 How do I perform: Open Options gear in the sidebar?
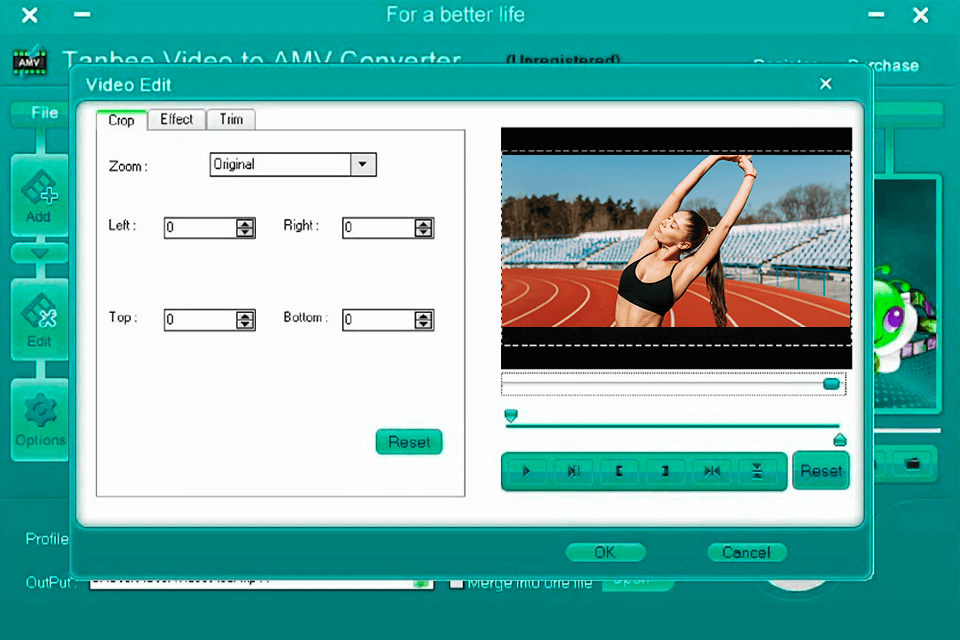pyautogui.click(x=39, y=420)
